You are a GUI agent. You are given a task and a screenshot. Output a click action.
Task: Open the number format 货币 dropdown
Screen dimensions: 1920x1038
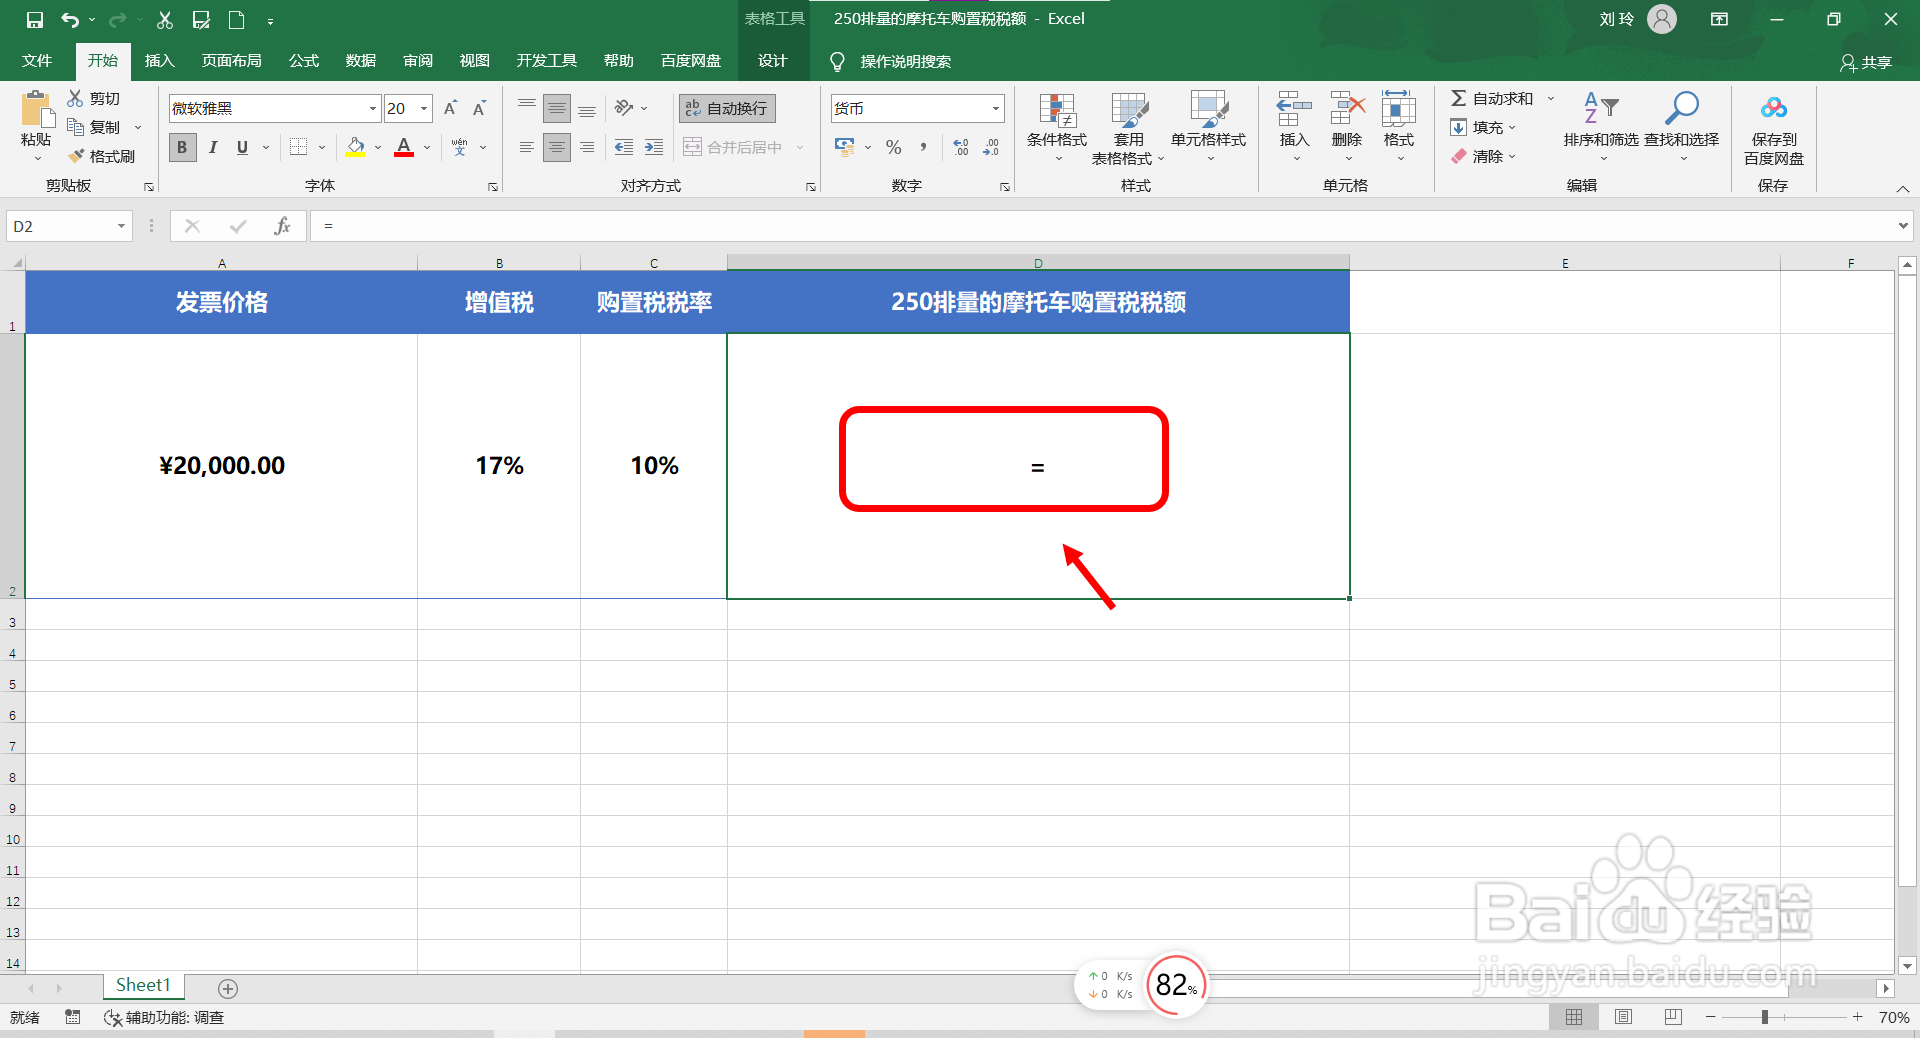tap(996, 108)
